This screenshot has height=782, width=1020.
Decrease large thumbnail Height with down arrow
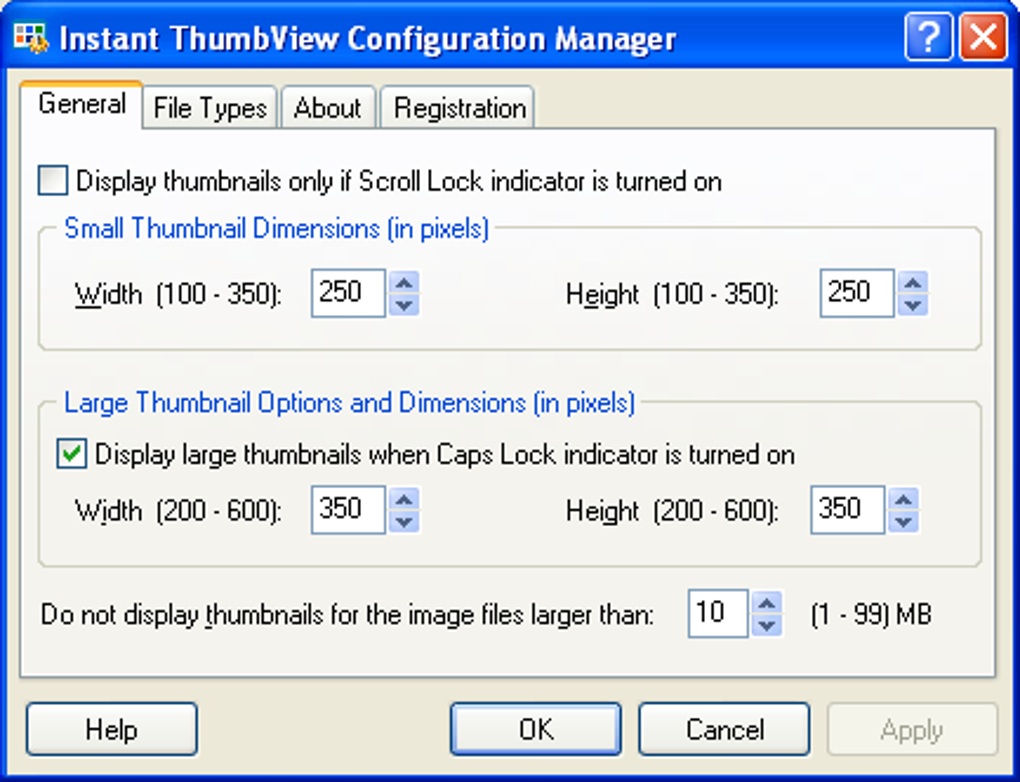point(904,520)
